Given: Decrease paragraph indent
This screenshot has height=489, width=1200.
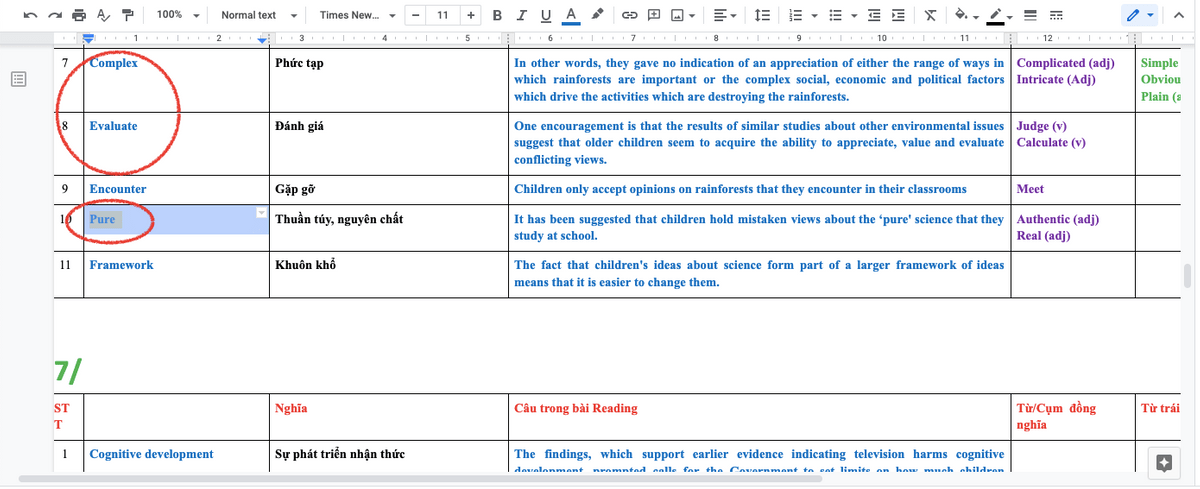Looking at the screenshot, I should click(x=875, y=16).
